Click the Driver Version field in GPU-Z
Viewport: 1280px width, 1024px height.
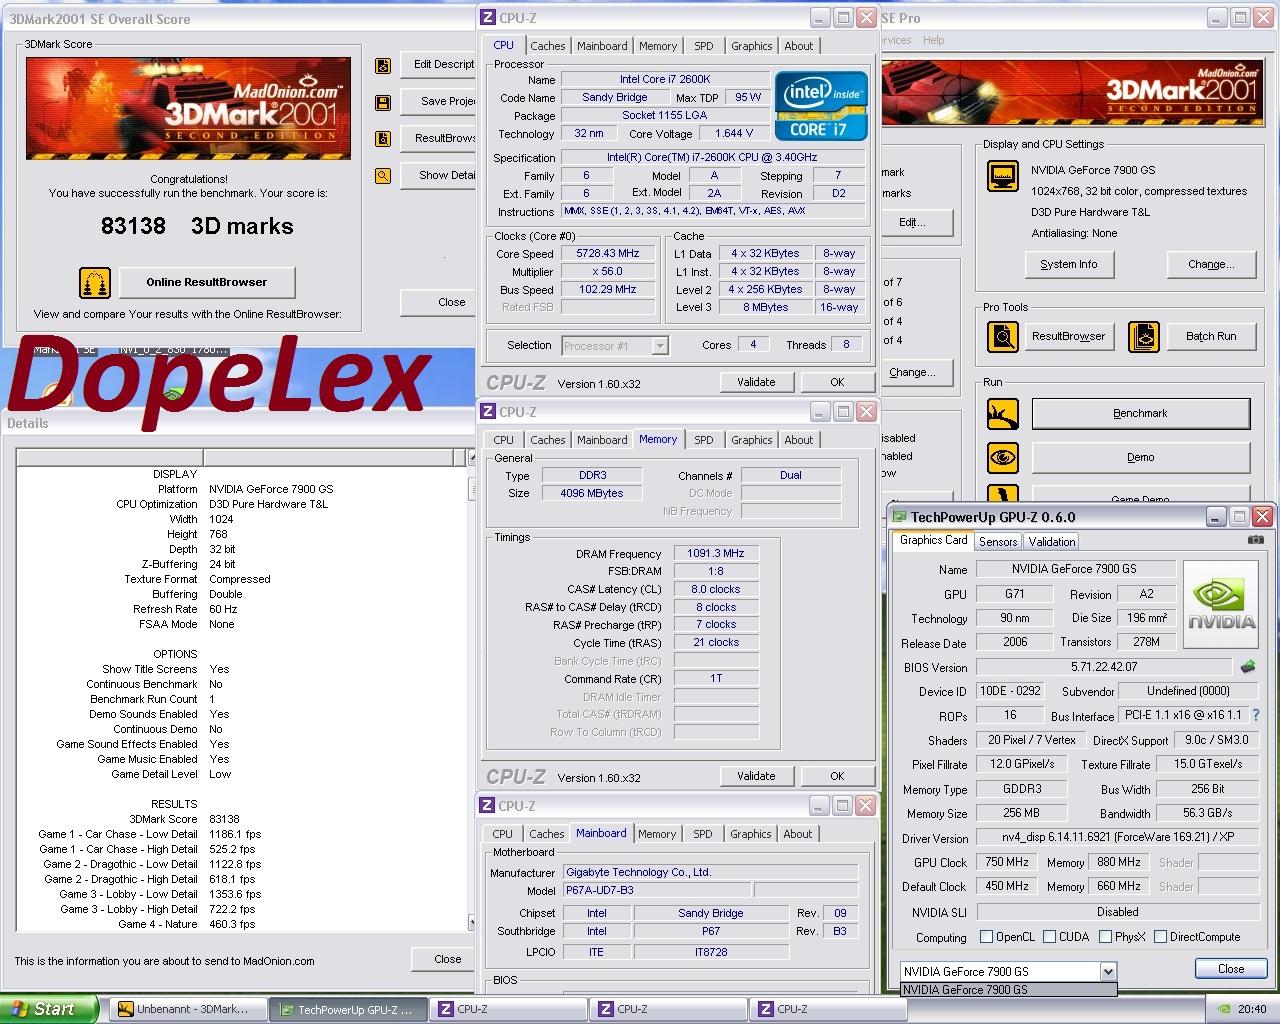(x=1118, y=837)
